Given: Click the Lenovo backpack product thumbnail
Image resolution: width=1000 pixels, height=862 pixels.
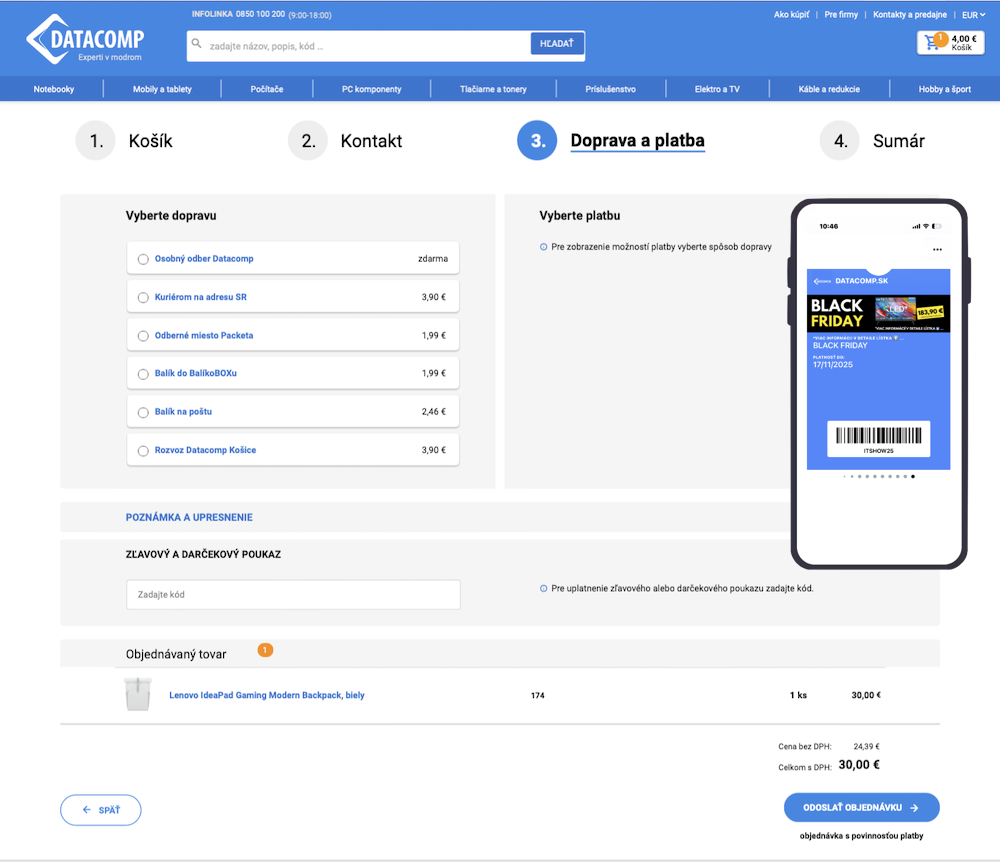Looking at the screenshot, I should coord(137,695).
